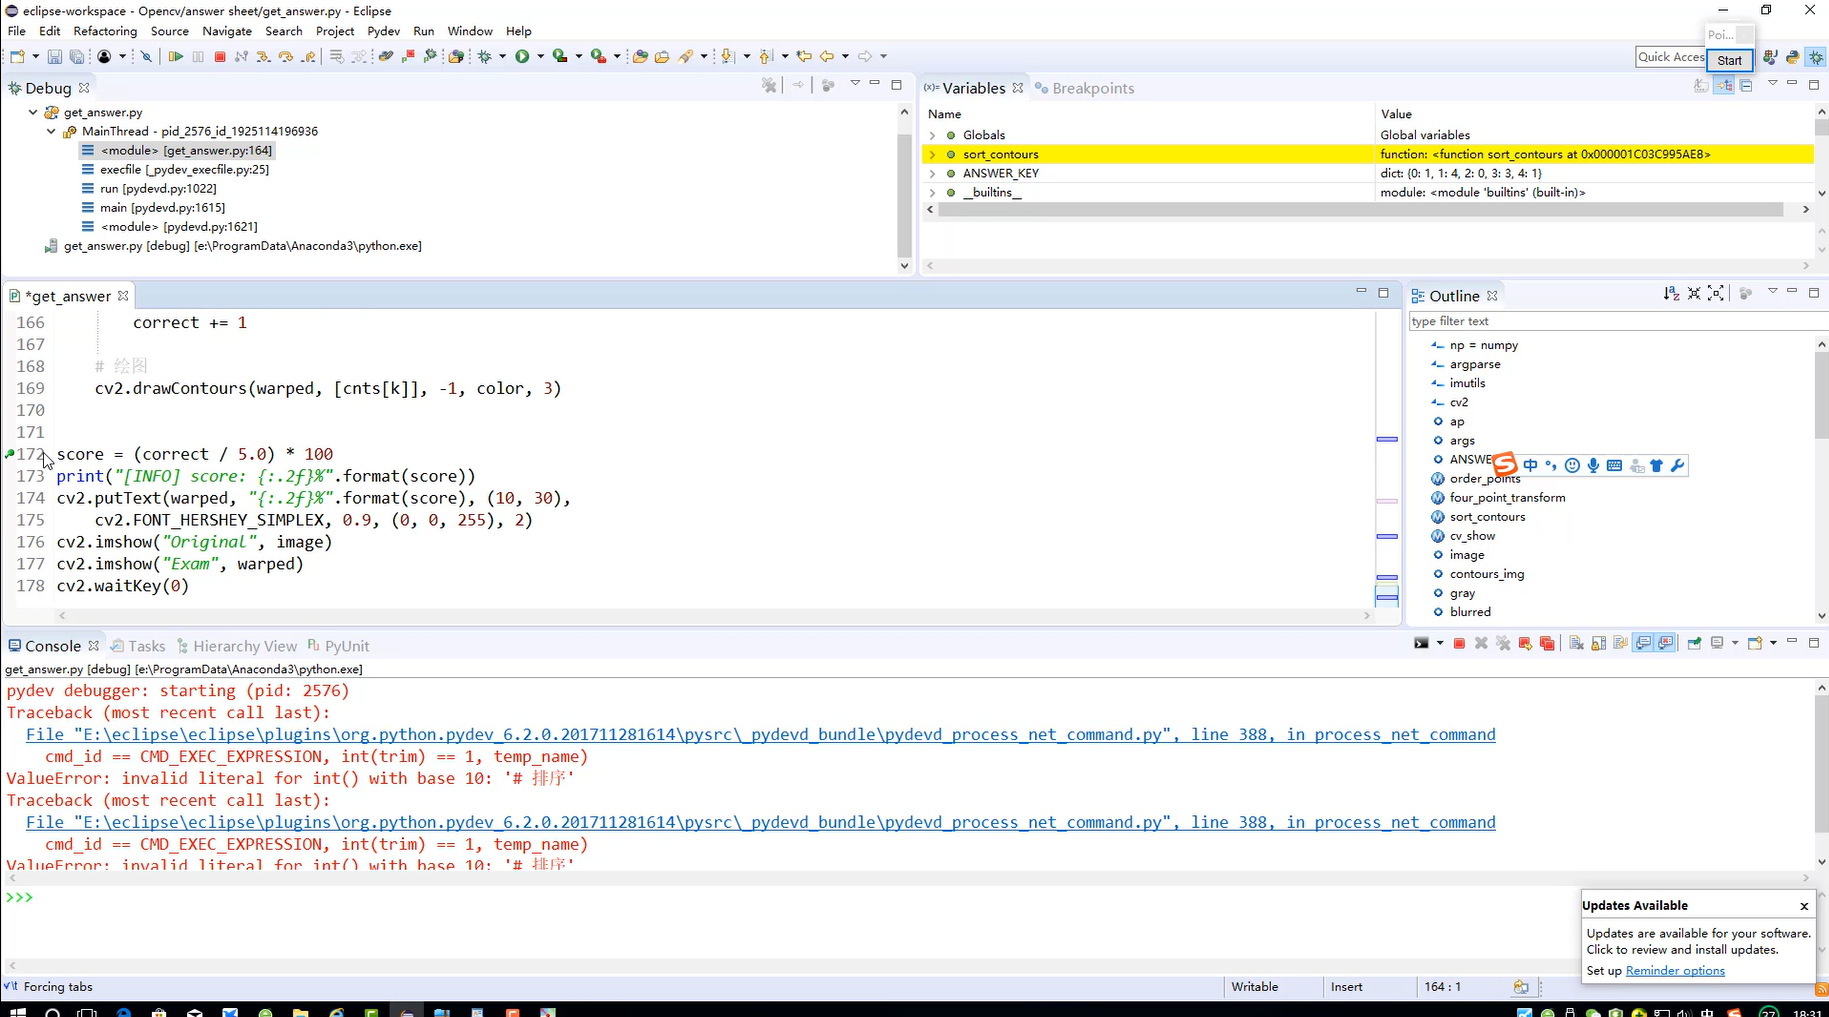Expand the Globals variable row
Screen dimensions: 1829x1017
click(x=932, y=135)
